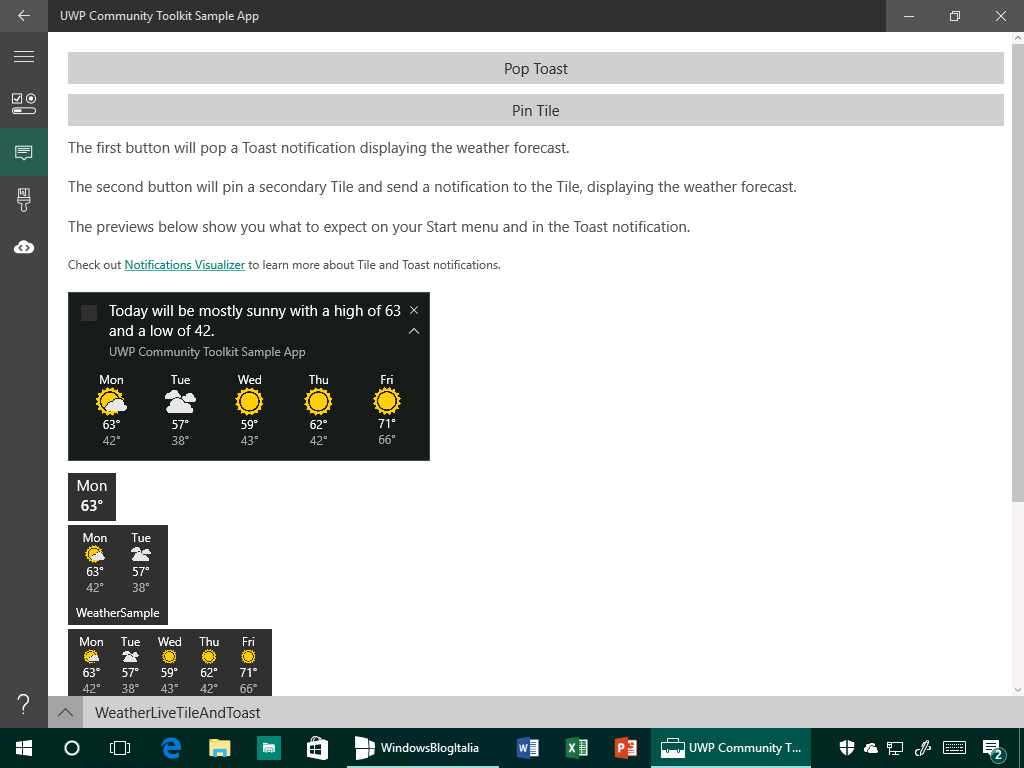Open the Brushes section paintbrush icon
1024x768 pixels.
point(24,200)
